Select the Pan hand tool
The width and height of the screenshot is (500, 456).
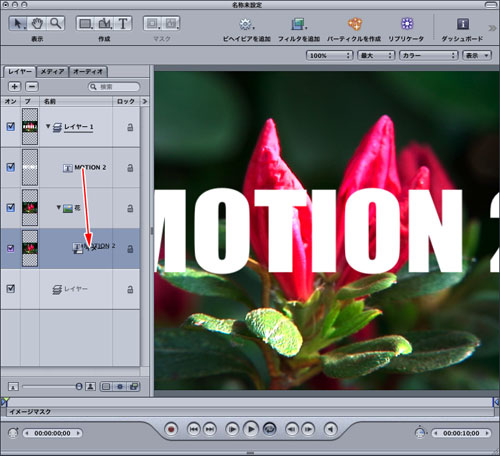(37, 24)
